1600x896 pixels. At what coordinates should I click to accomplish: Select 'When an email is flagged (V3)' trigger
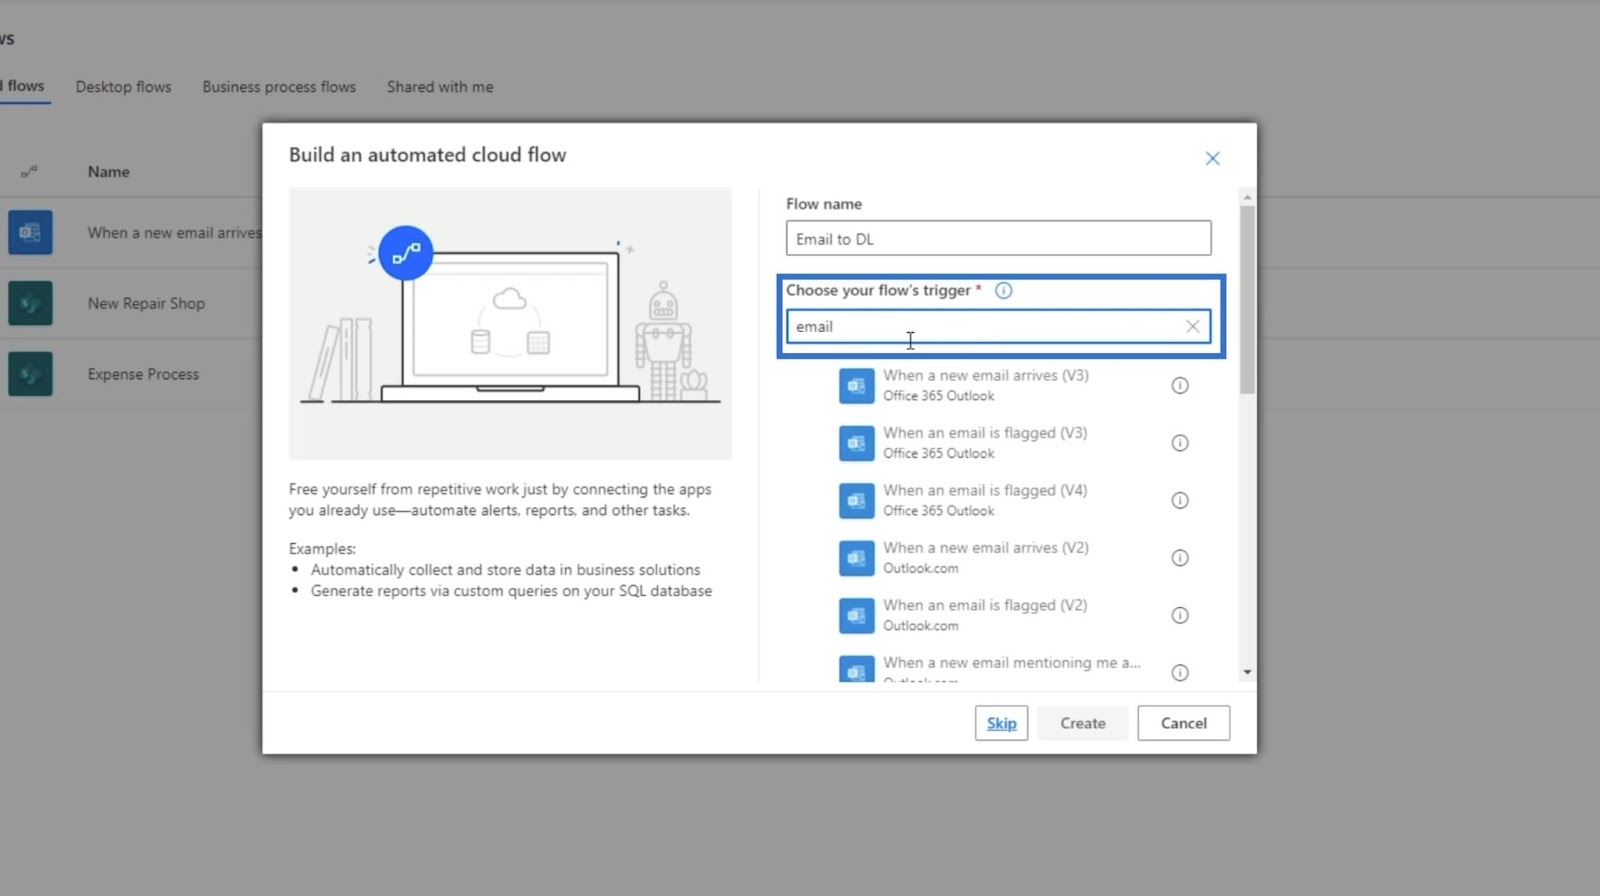1013,443
